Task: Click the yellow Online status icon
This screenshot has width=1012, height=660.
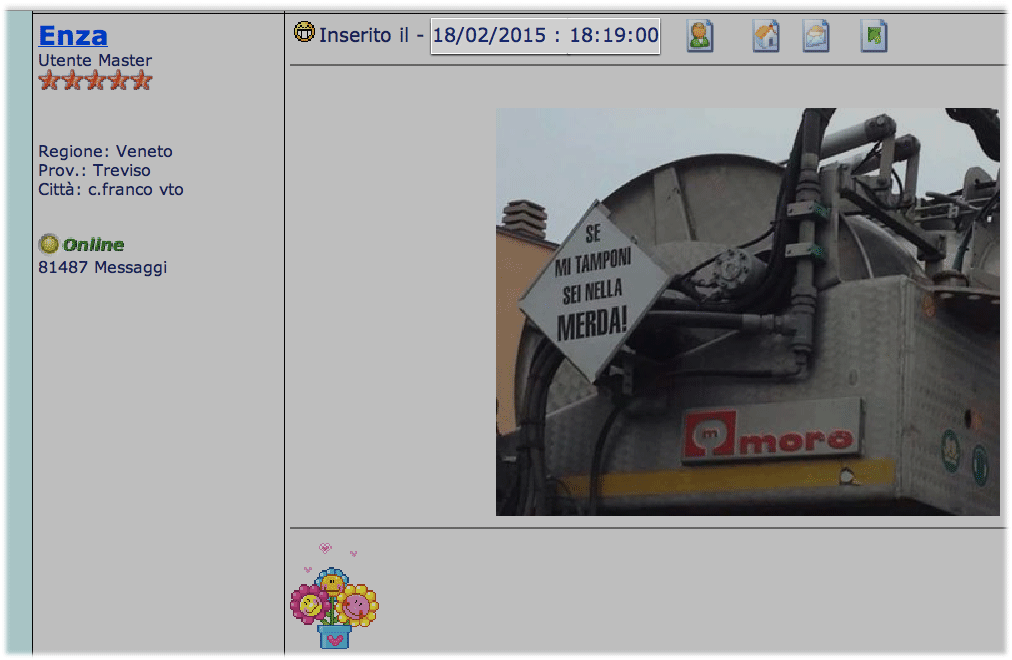Action: (x=48, y=244)
